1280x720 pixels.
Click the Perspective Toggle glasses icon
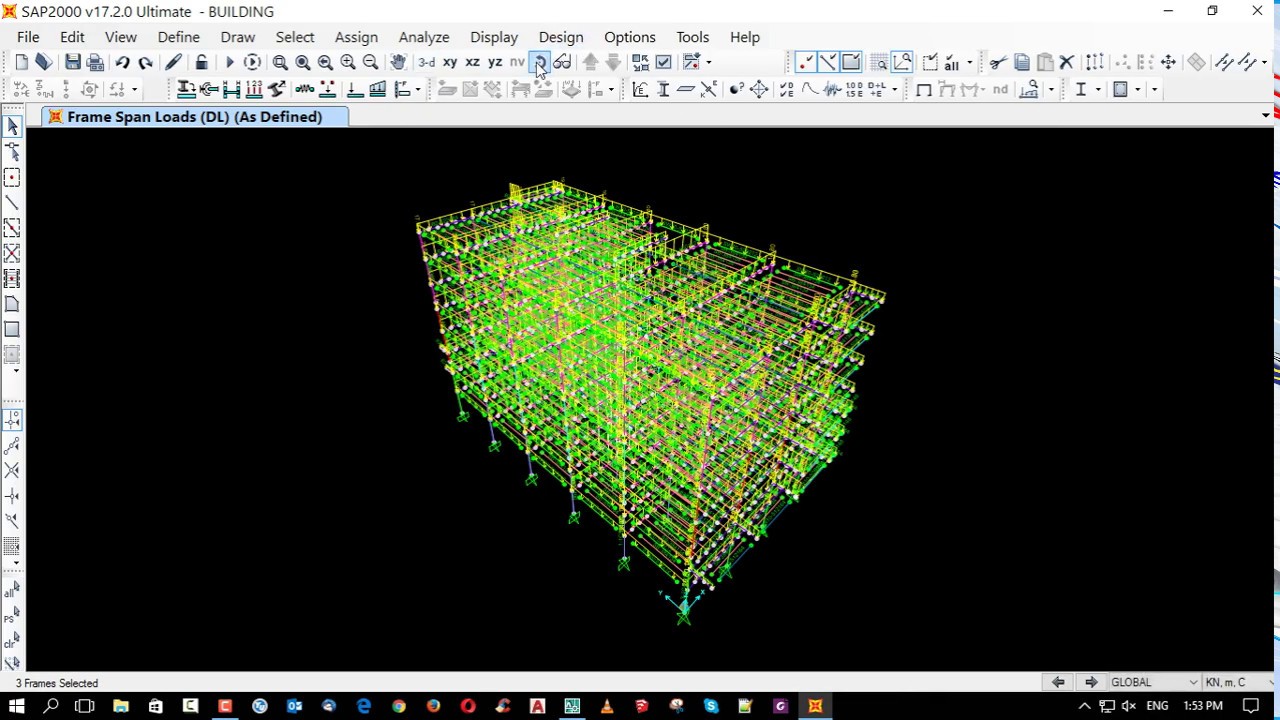coord(562,62)
